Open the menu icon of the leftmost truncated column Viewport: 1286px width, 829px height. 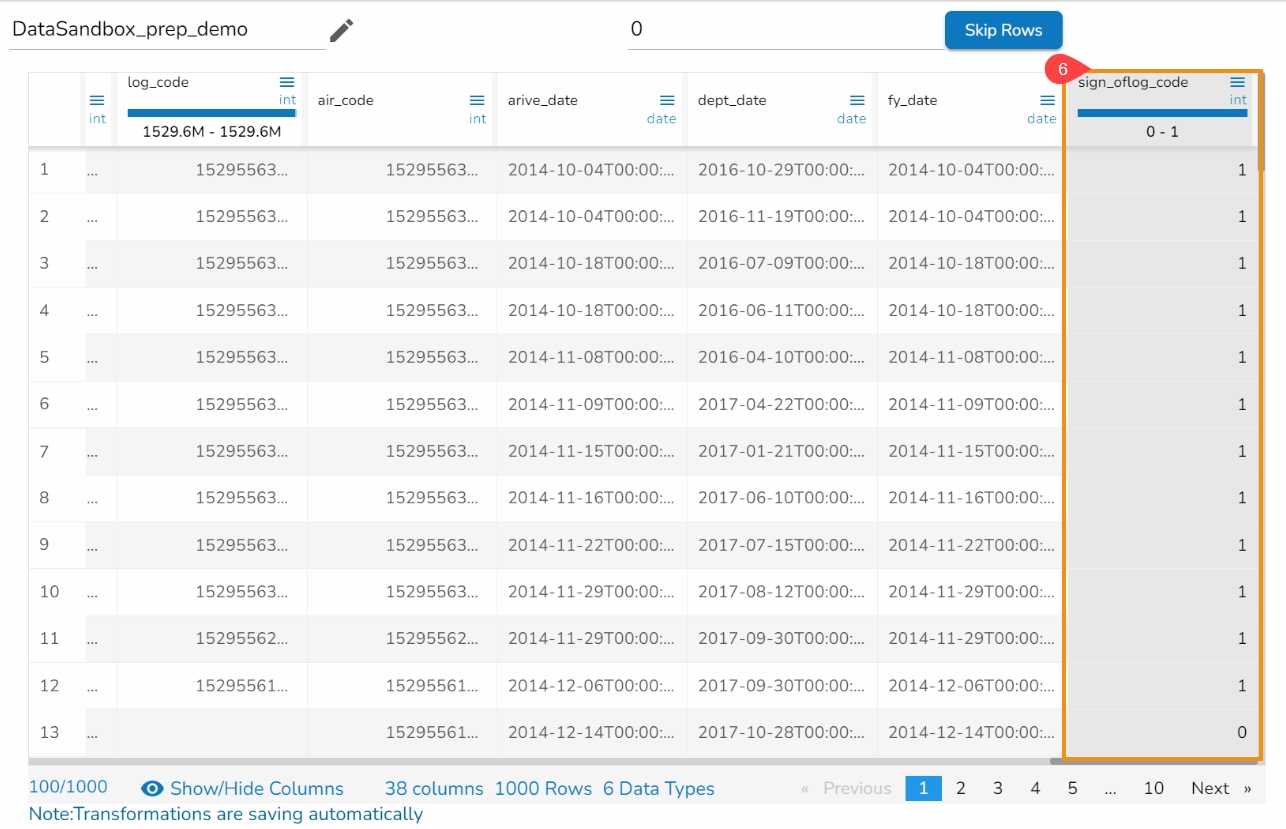pyautogui.click(x=97, y=100)
